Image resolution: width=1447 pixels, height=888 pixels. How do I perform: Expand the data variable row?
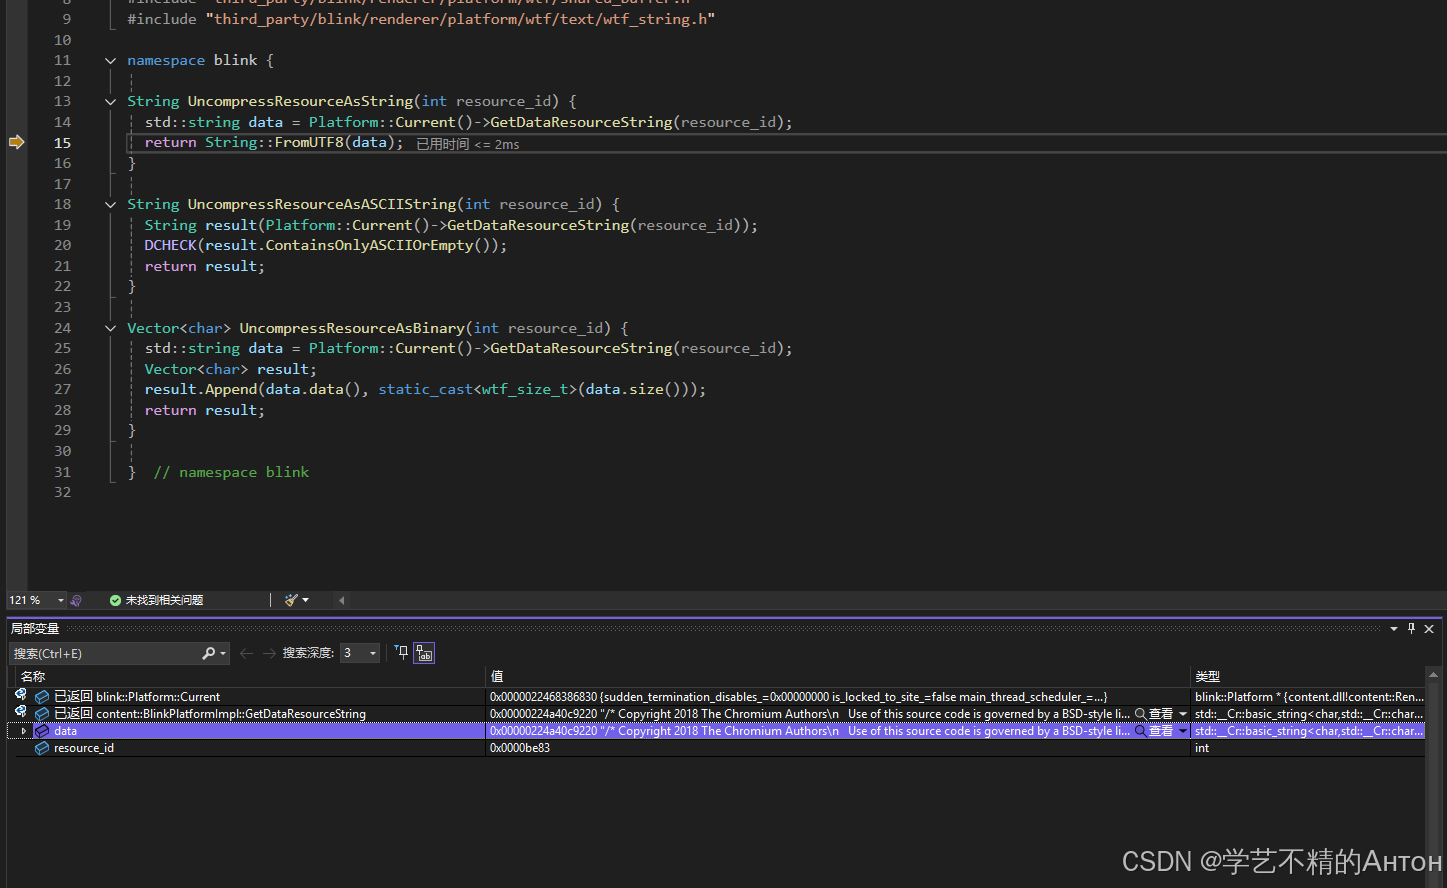click(x=22, y=730)
